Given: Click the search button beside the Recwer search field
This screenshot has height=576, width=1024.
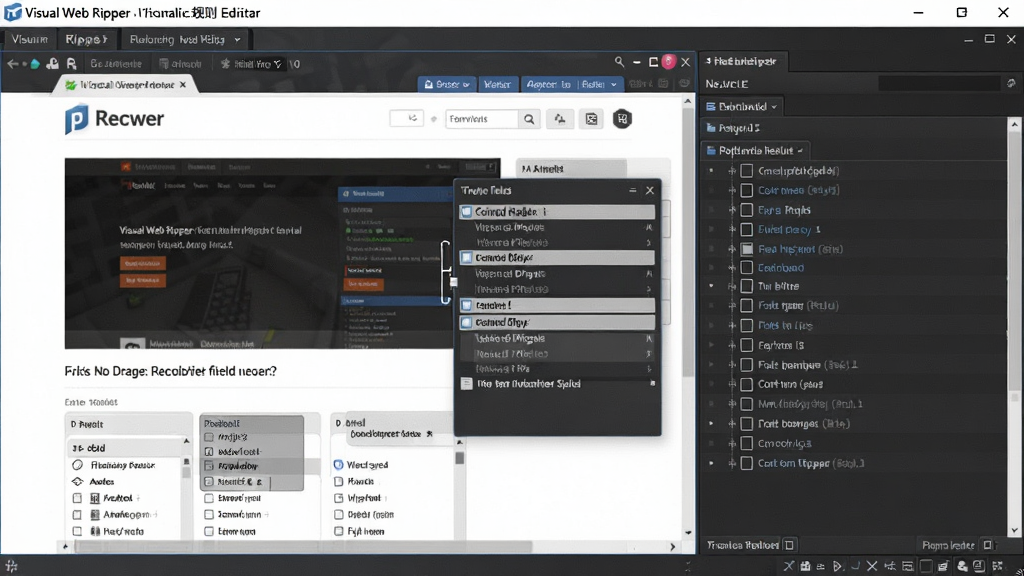Looking at the screenshot, I should point(529,119).
